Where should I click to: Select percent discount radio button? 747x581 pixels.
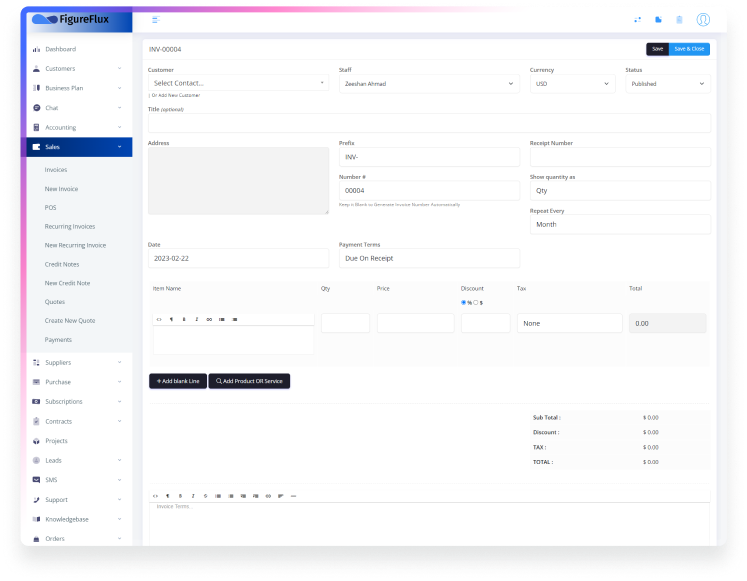point(464,302)
